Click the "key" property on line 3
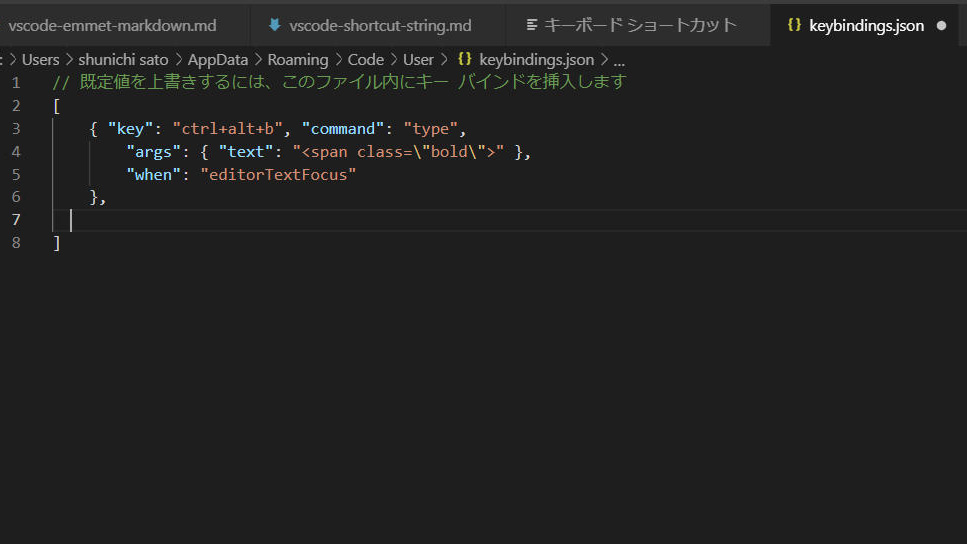The image size is (967, 544). [130, 129]
